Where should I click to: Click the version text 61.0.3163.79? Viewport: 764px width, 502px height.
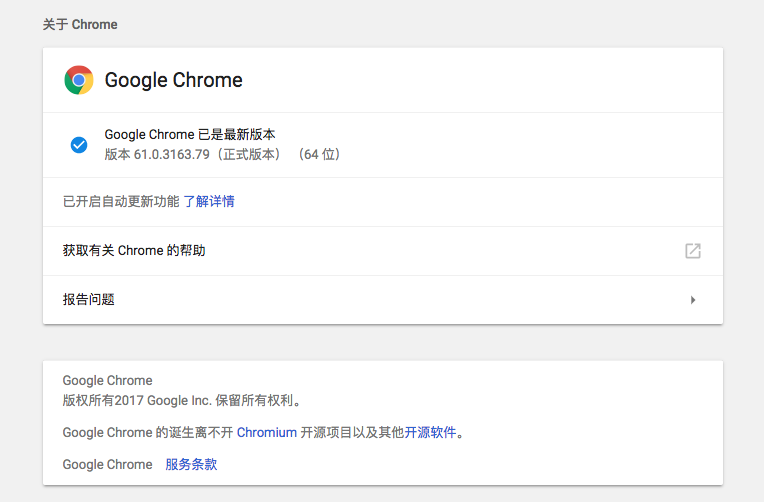pos(172,154)
